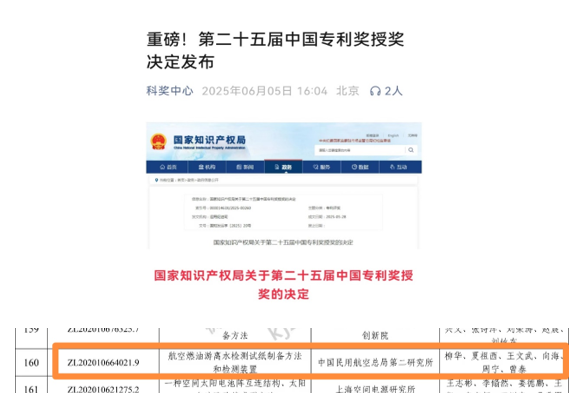Click the 创新院 table cell

pos(375,335)
